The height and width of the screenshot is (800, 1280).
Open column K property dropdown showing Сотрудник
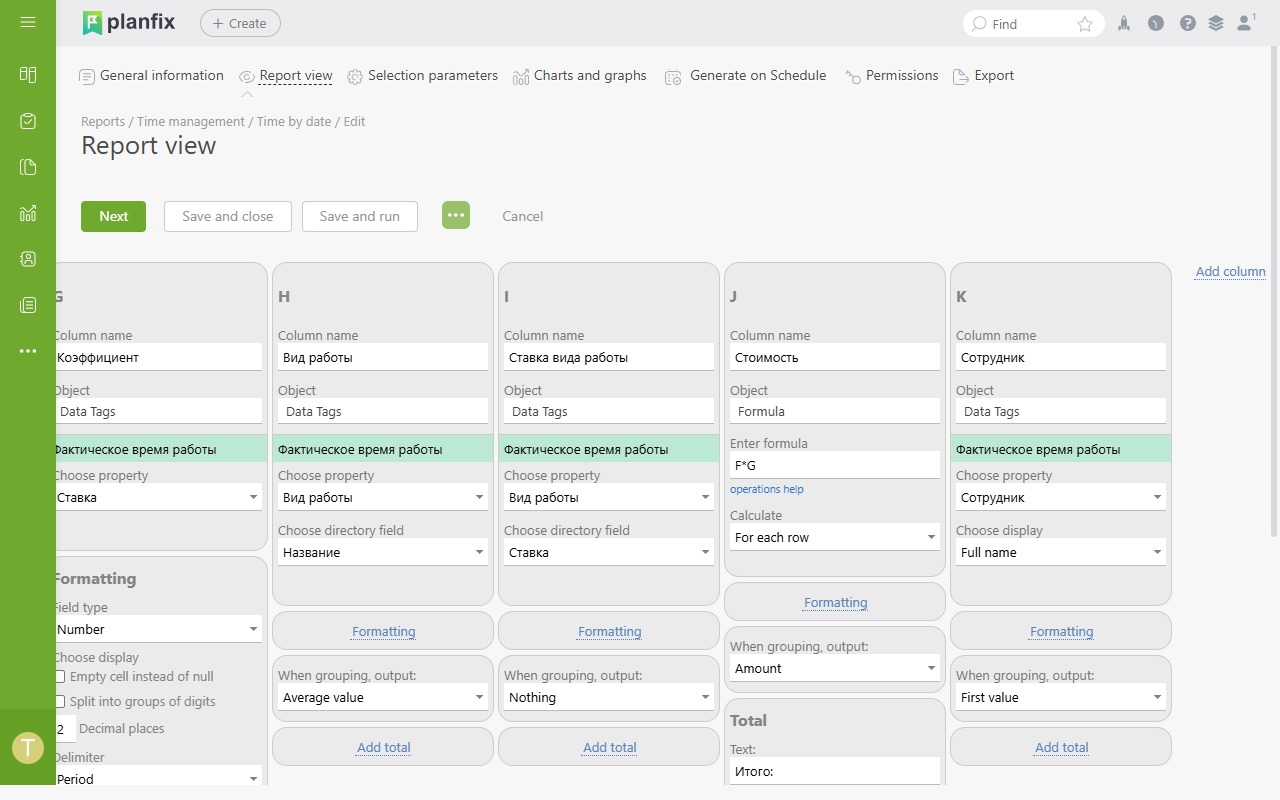point(1061,497)
